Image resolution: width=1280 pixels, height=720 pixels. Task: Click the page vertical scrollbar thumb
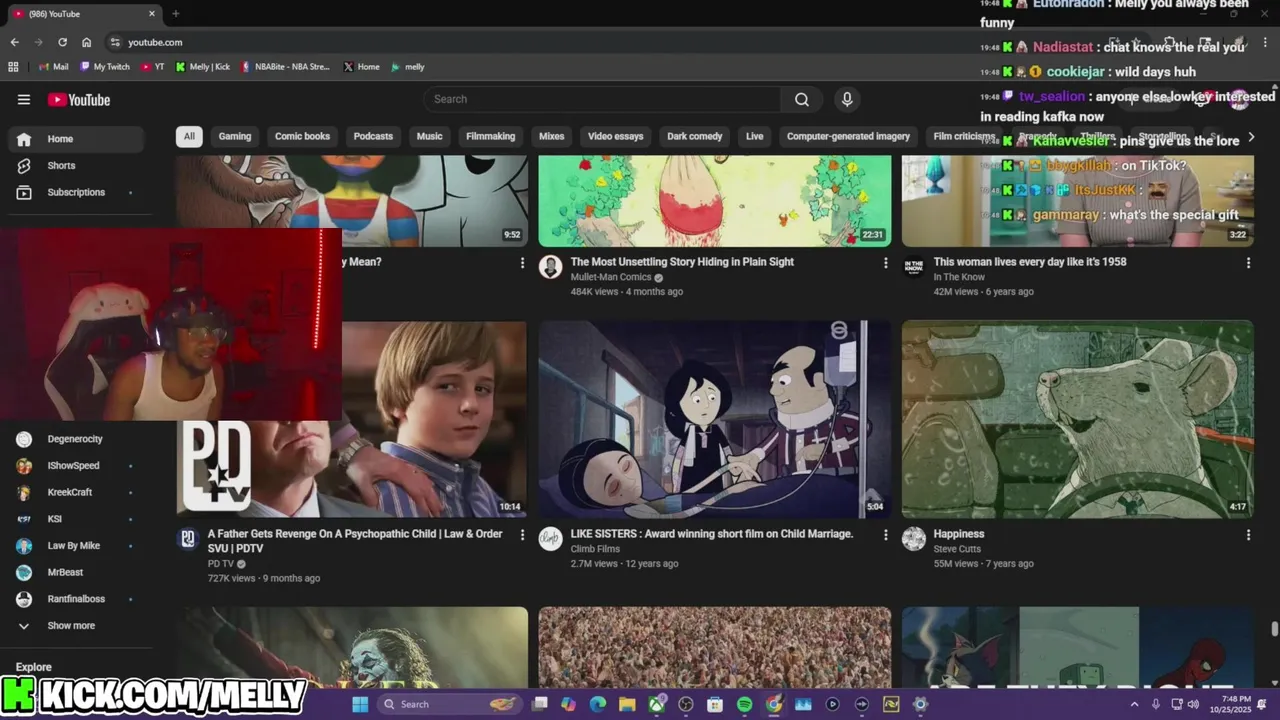coord(1274,628)
